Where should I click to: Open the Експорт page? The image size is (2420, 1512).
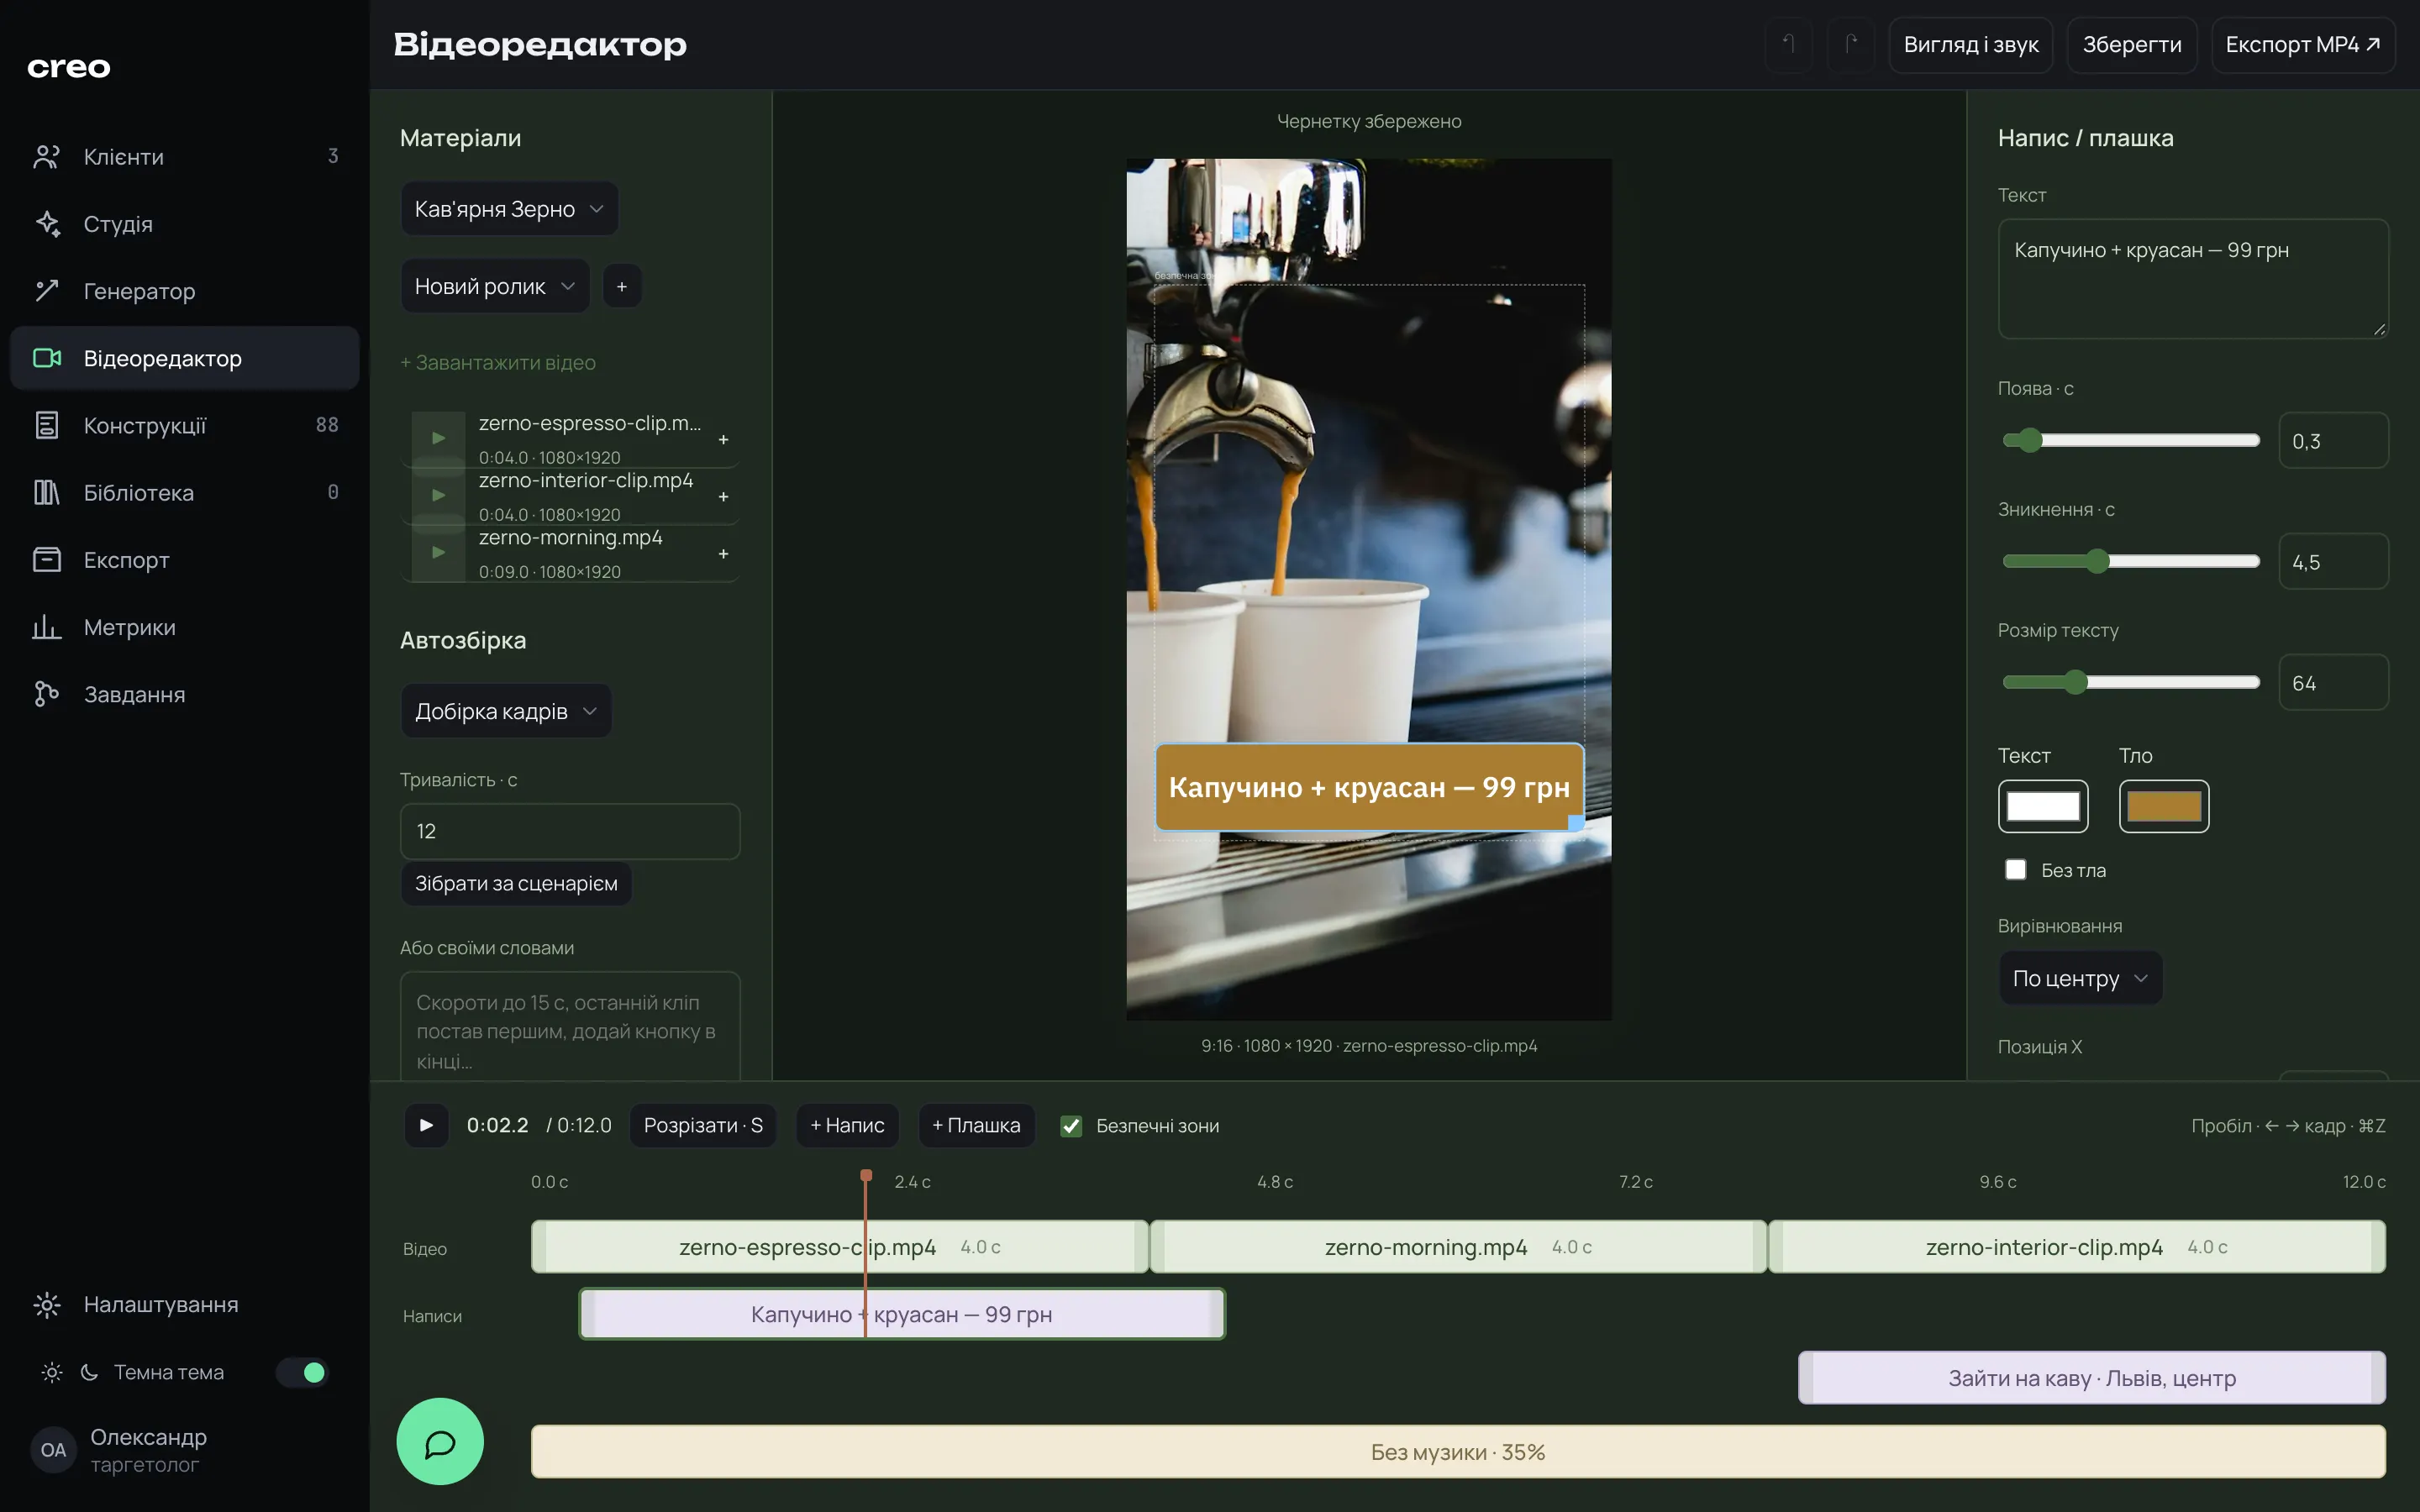[185, 560]
